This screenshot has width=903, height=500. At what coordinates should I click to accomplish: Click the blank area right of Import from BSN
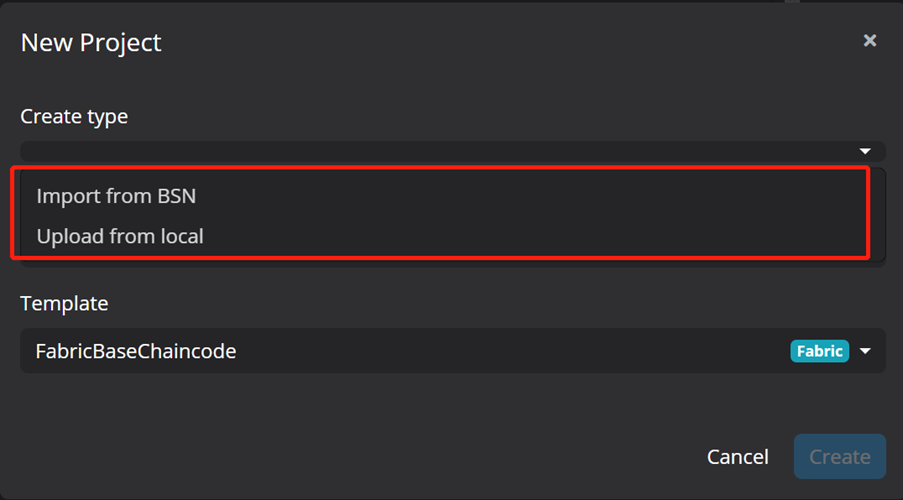click(x=530, y=196)
